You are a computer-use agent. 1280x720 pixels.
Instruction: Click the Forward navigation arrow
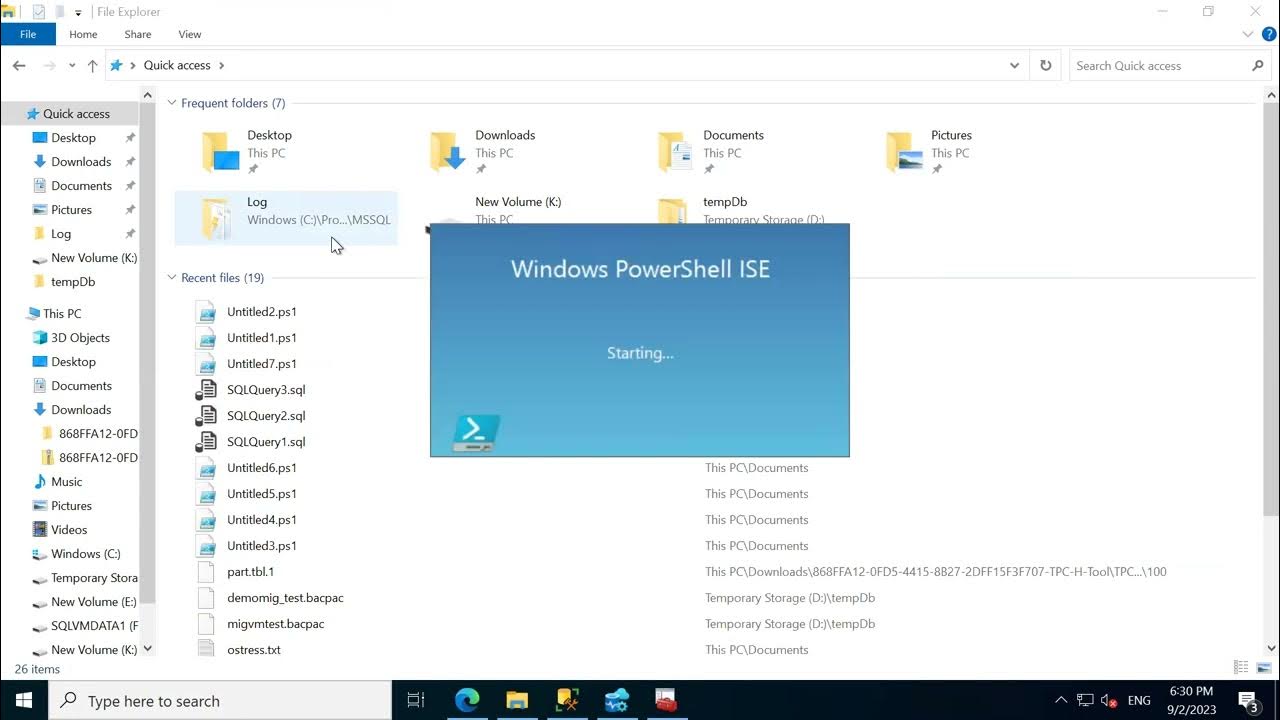click(49, 65)
